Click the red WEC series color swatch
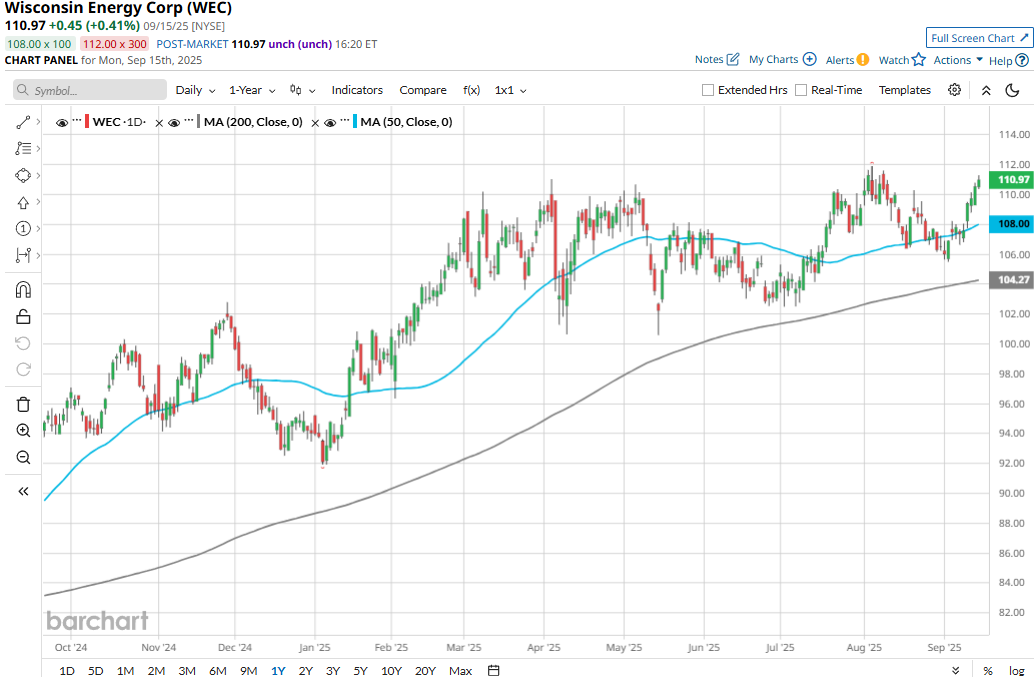Image resolution: width=1035 pixels, height=677 pixels. point(86,121)
